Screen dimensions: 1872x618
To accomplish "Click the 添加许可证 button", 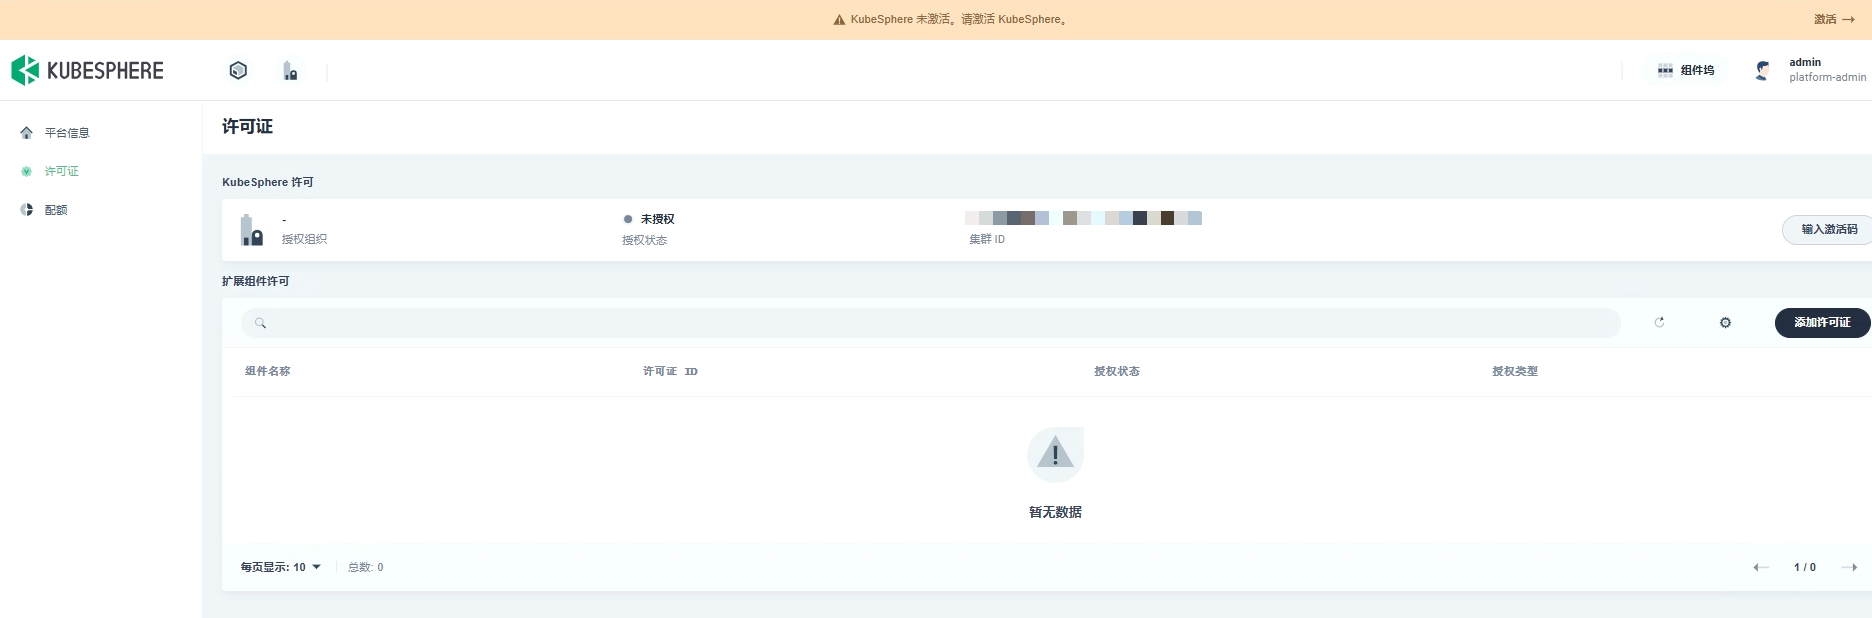I will (1821, 322).
